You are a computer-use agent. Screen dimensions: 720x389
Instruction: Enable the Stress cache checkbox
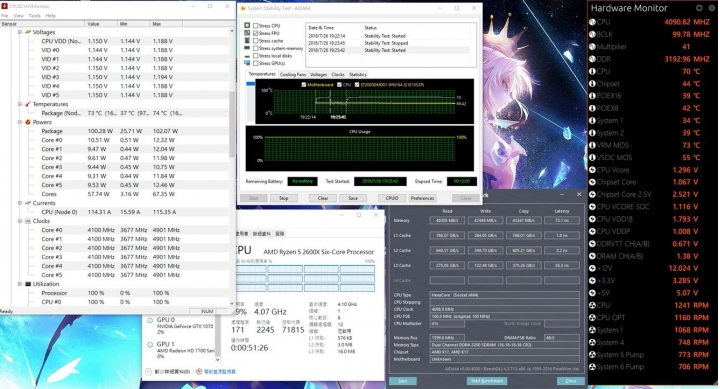[256, 40]
